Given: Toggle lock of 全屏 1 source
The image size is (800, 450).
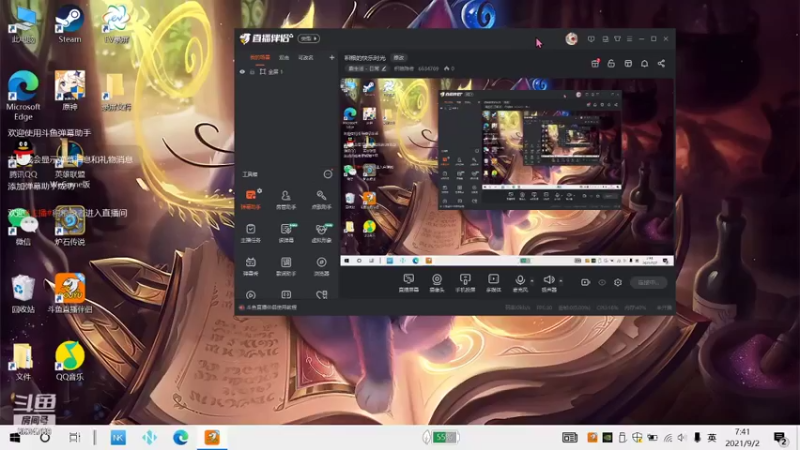Looking at the screenshot, I should [252, 72].
